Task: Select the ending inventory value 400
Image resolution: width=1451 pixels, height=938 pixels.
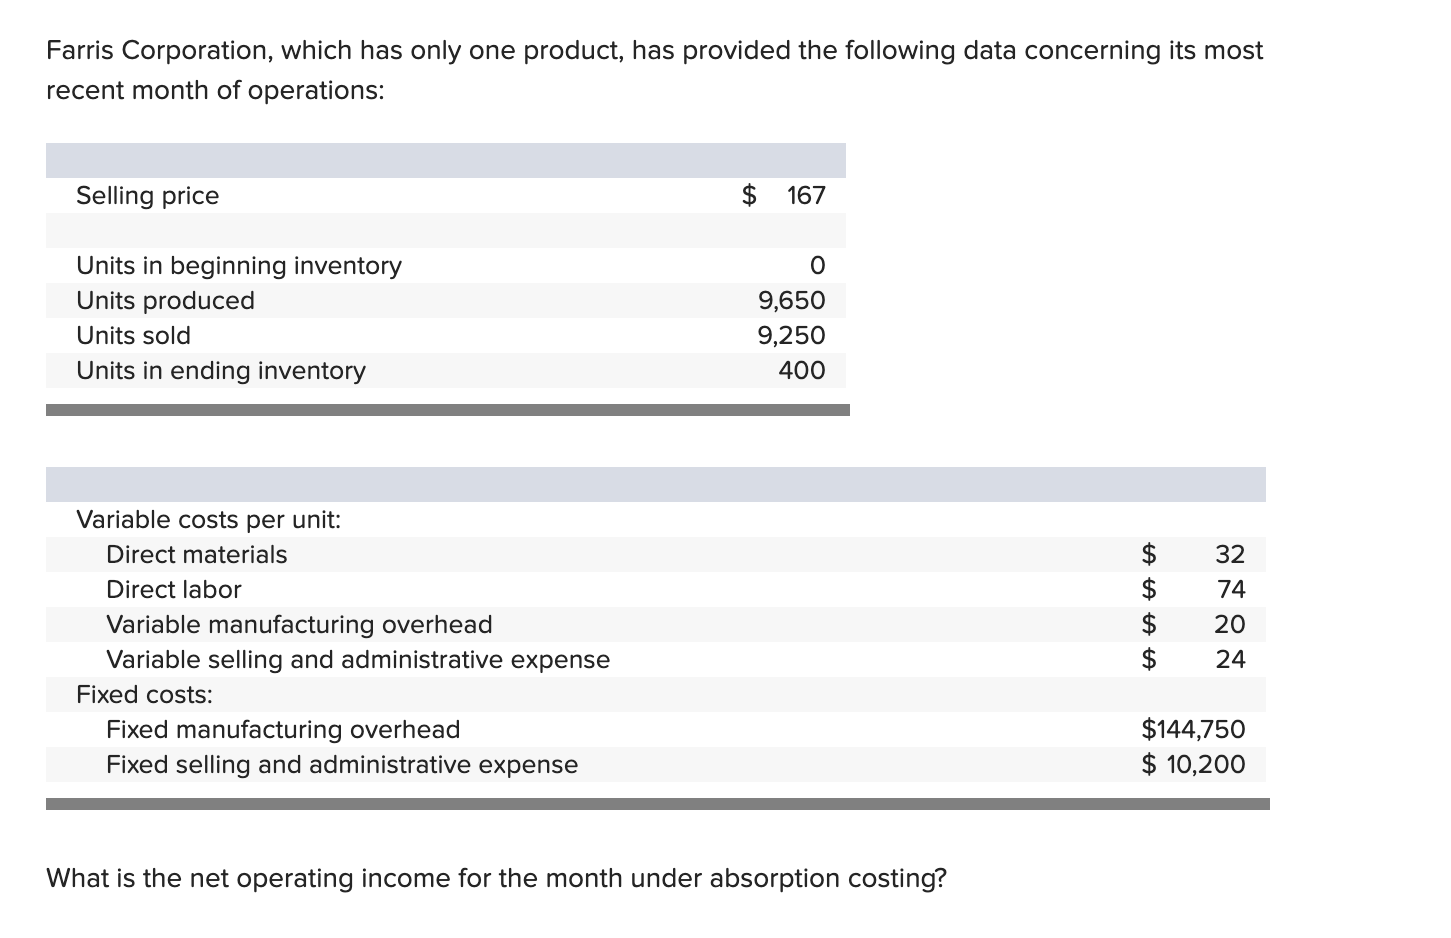Action: point(801,371)
